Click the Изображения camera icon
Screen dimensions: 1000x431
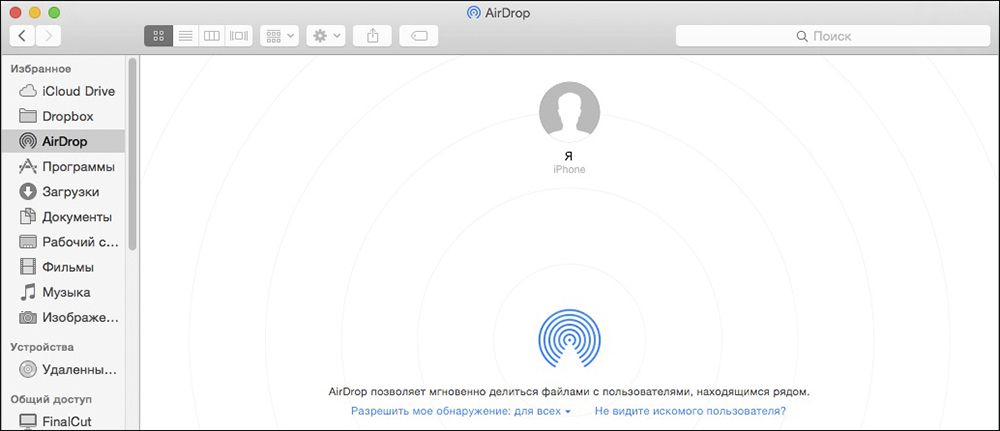coord(28,317)
